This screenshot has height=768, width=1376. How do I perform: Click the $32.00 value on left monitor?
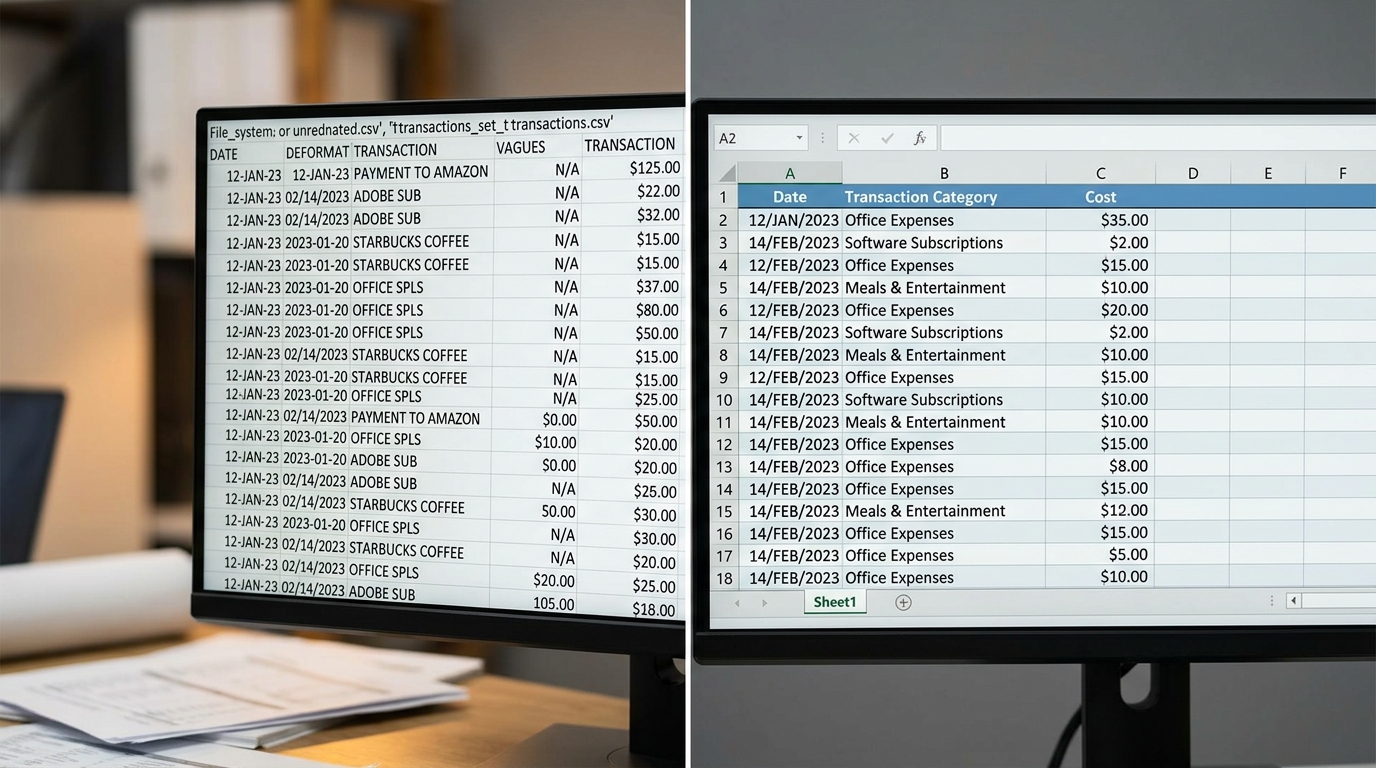coord(658,215)
